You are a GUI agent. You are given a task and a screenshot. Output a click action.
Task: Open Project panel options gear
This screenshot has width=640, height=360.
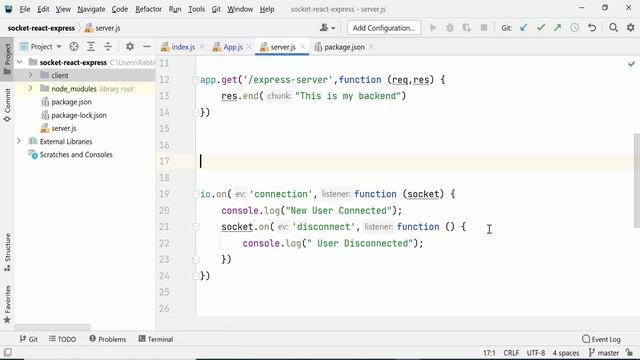tap(130, 47)
